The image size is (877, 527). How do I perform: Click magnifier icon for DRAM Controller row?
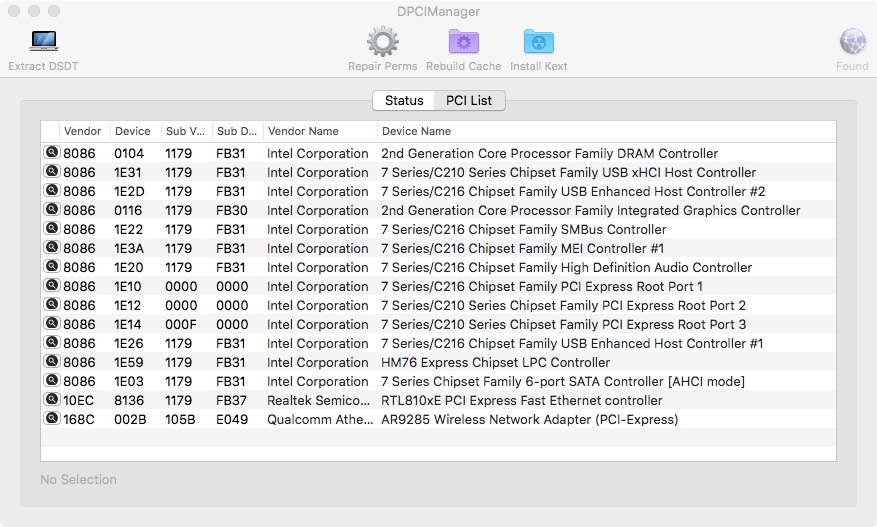pos(51,152)
